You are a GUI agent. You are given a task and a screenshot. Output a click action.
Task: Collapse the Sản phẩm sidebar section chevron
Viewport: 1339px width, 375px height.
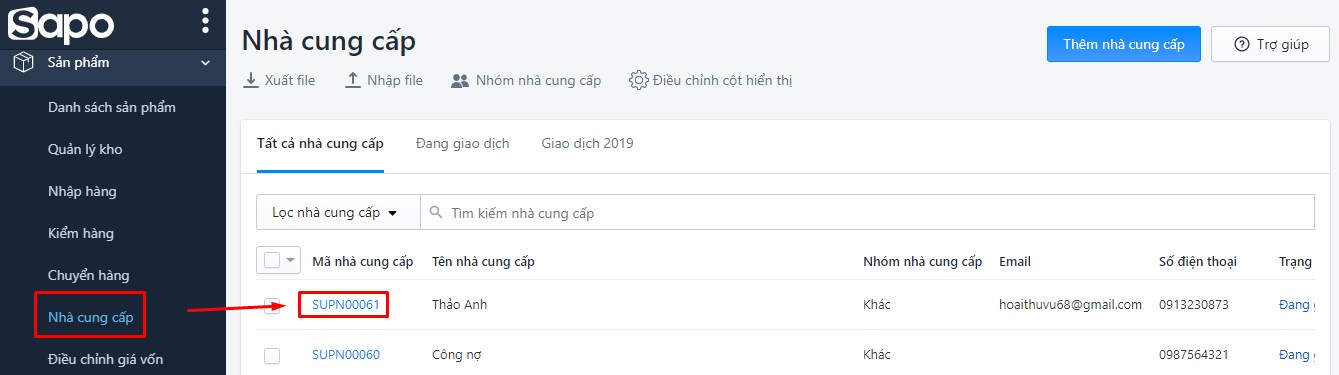click(x=206, y=63)
